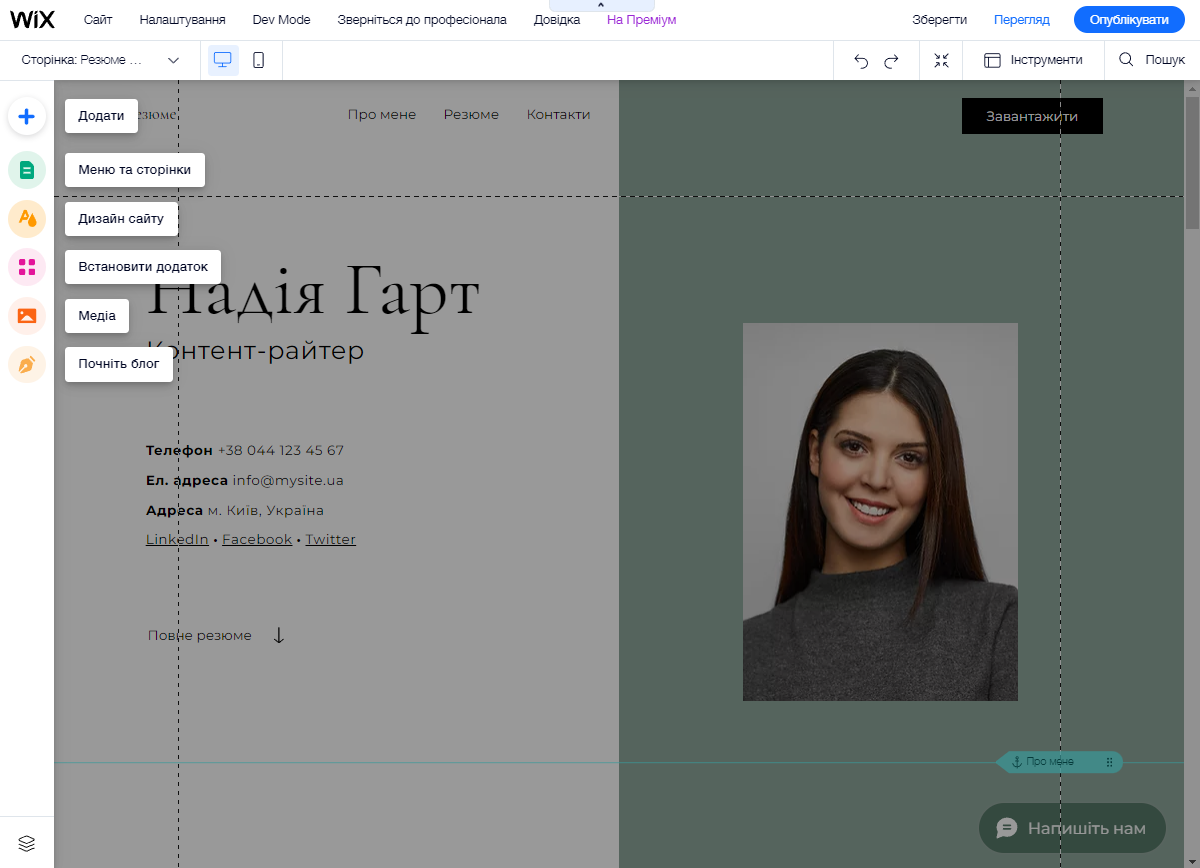Click the Undo arrow in toolbar

pyautogui.click(x=861, y=61)
